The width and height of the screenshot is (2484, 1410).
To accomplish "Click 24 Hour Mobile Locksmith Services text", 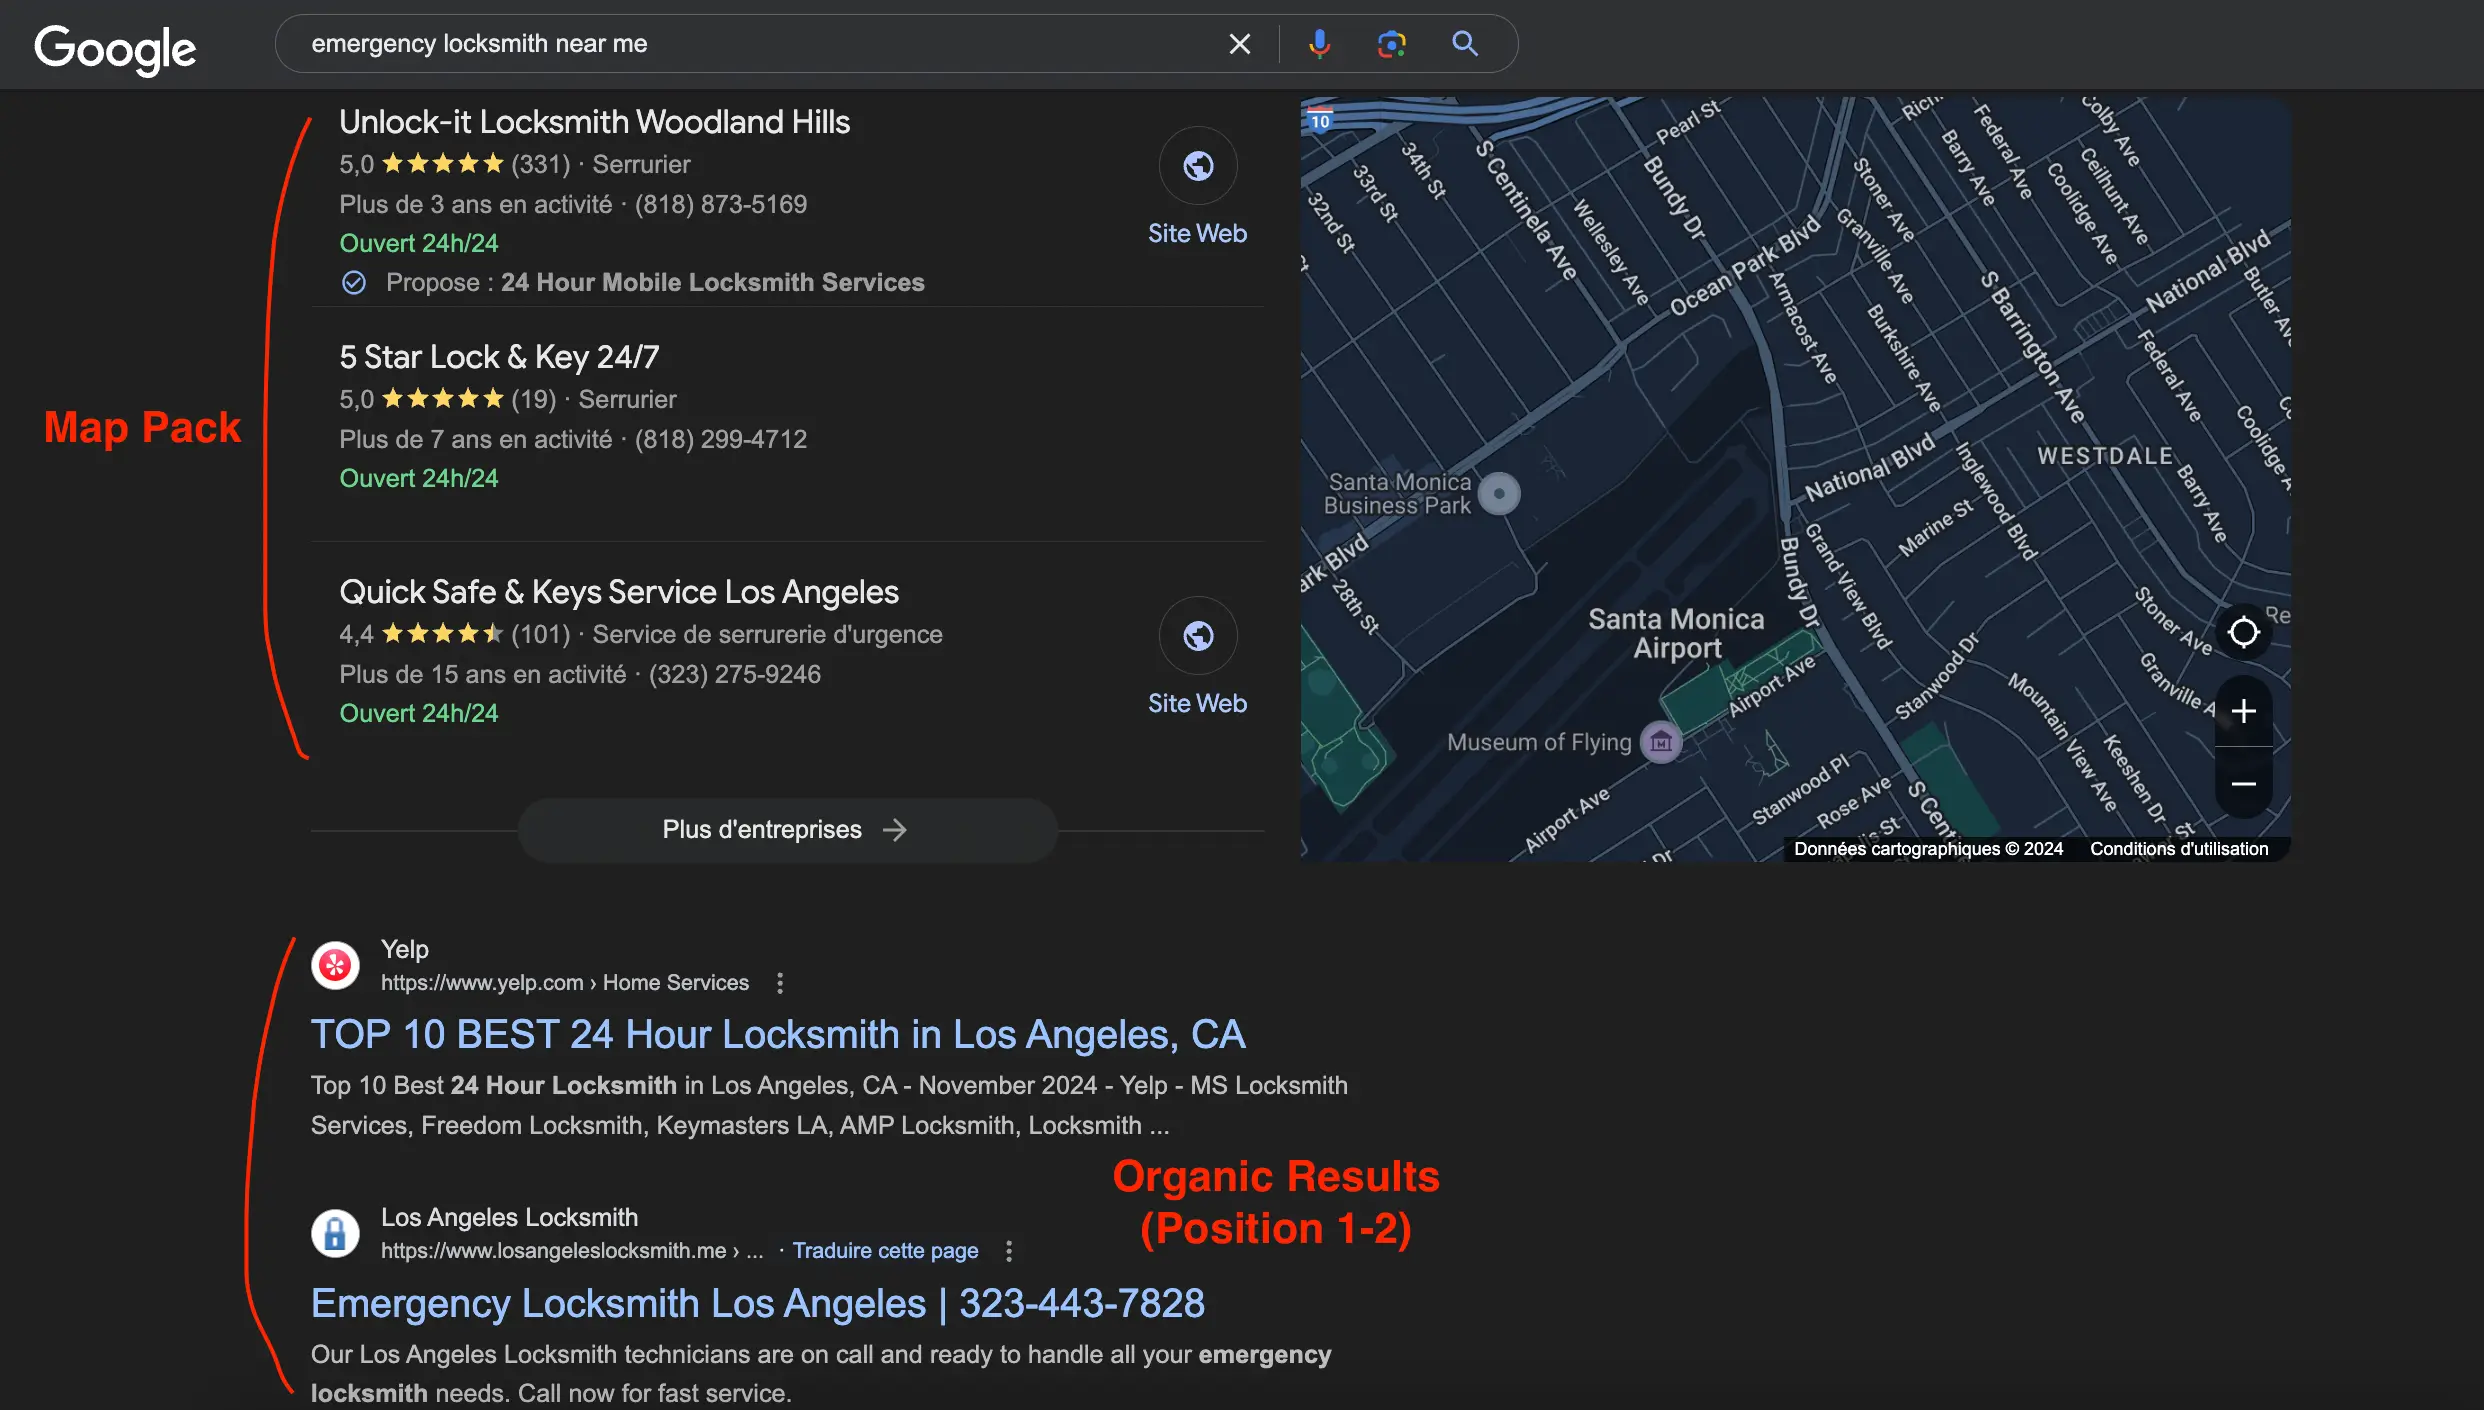I will 712,283.
